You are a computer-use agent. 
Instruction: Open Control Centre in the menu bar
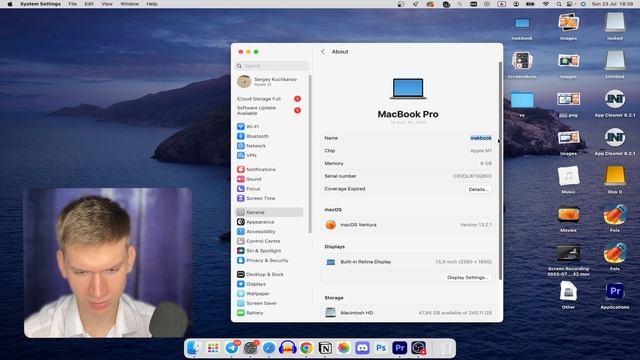(570, 4)
